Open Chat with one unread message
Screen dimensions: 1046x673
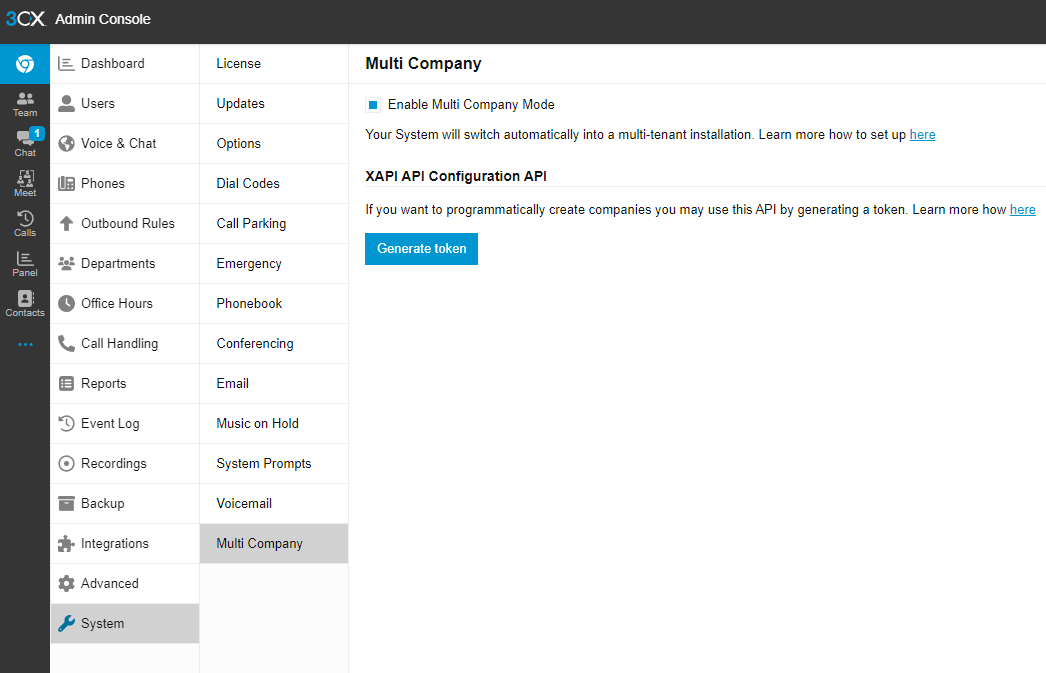point(25,143)
